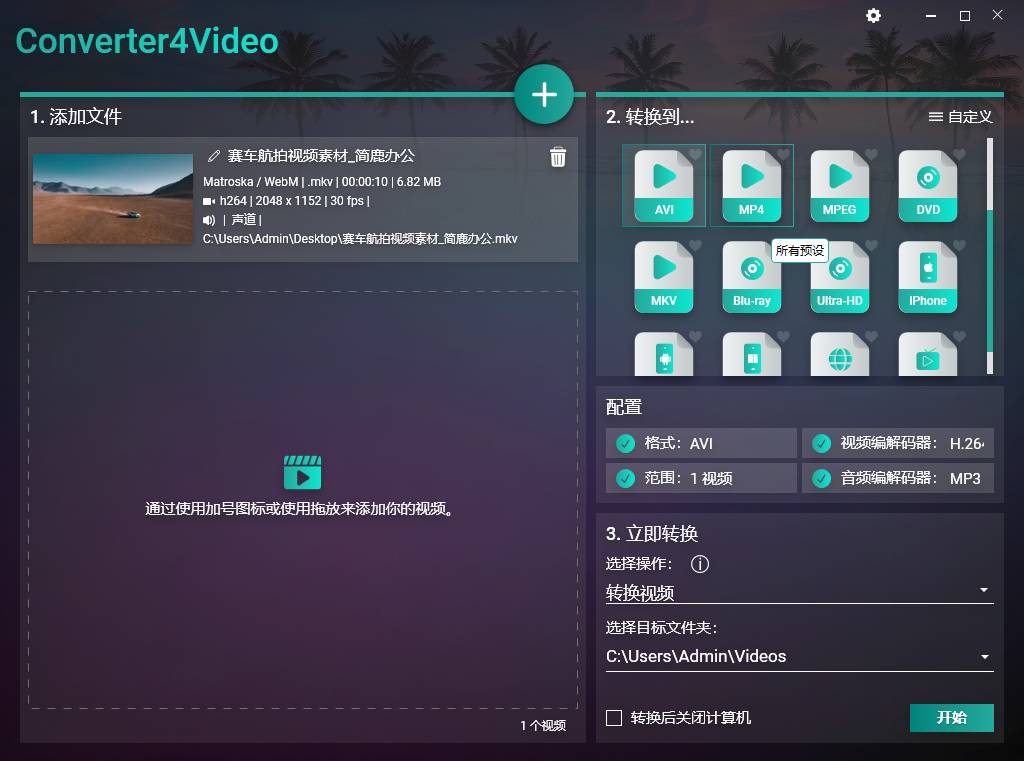Pick the DVD format preset
1024x761 pixels.
point(927,185)
